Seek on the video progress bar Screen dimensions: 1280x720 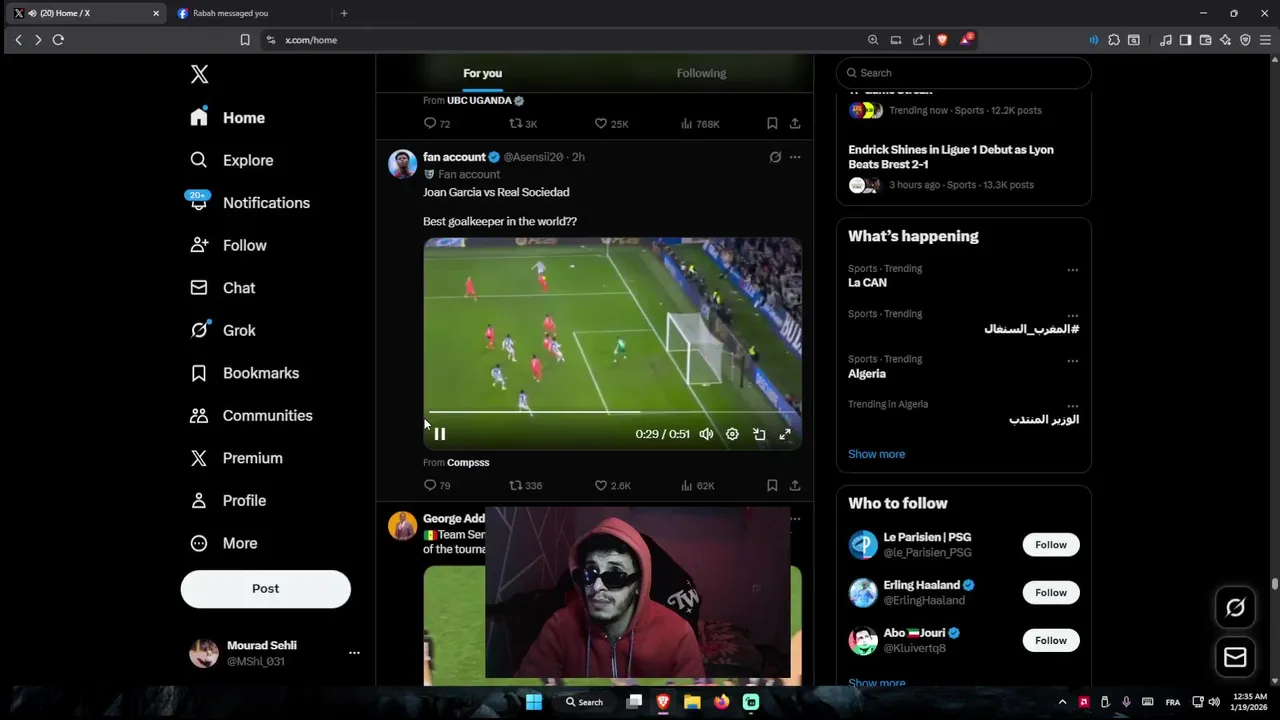click(612, 411)
